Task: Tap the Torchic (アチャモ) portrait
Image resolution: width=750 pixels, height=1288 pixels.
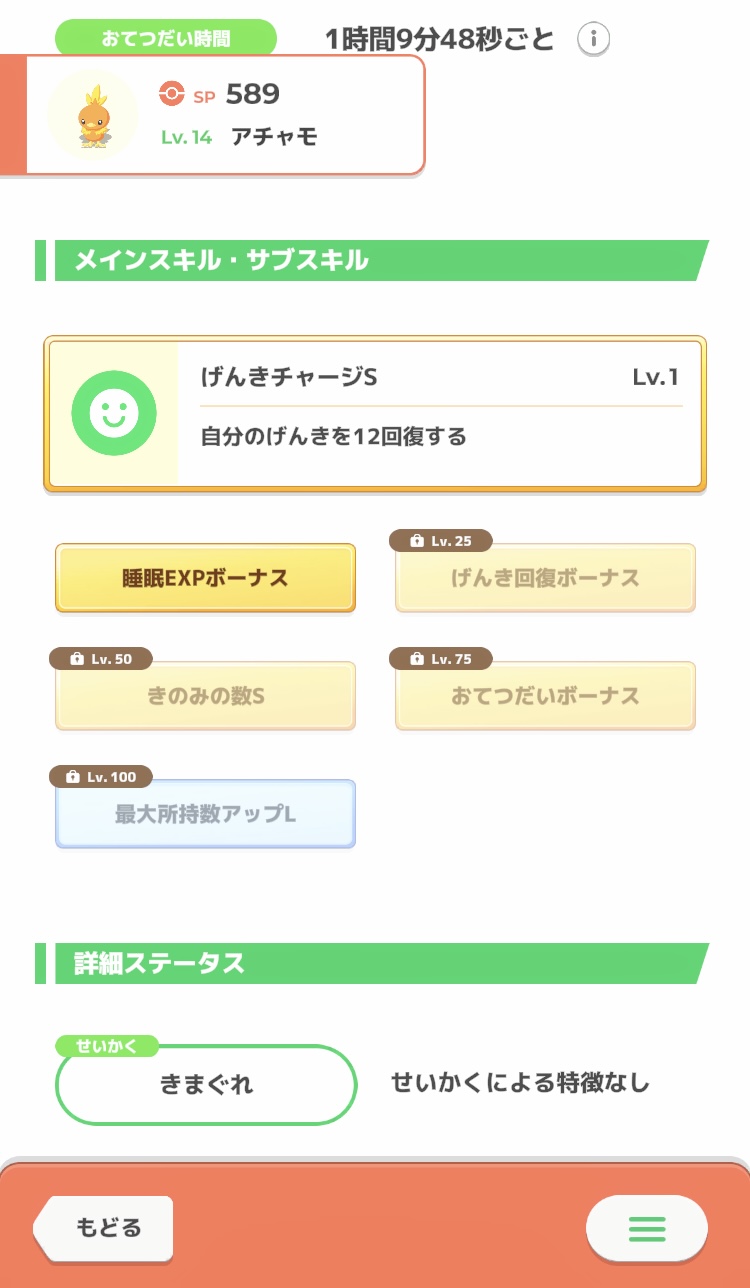Action: [93, 116]
